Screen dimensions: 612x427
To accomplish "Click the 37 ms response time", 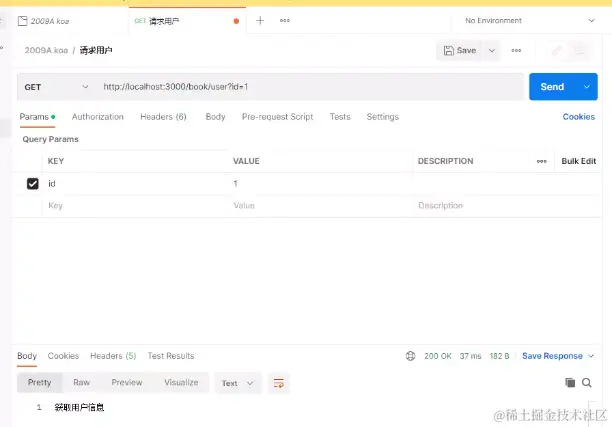I will tap(470, 356).
